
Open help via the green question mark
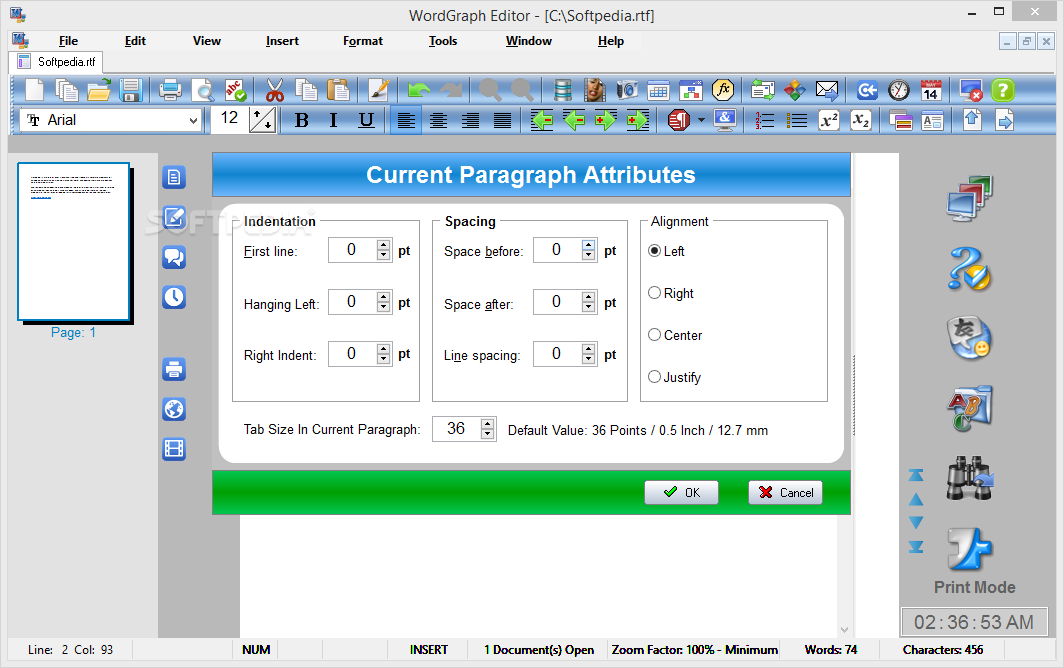[1003, 90]
